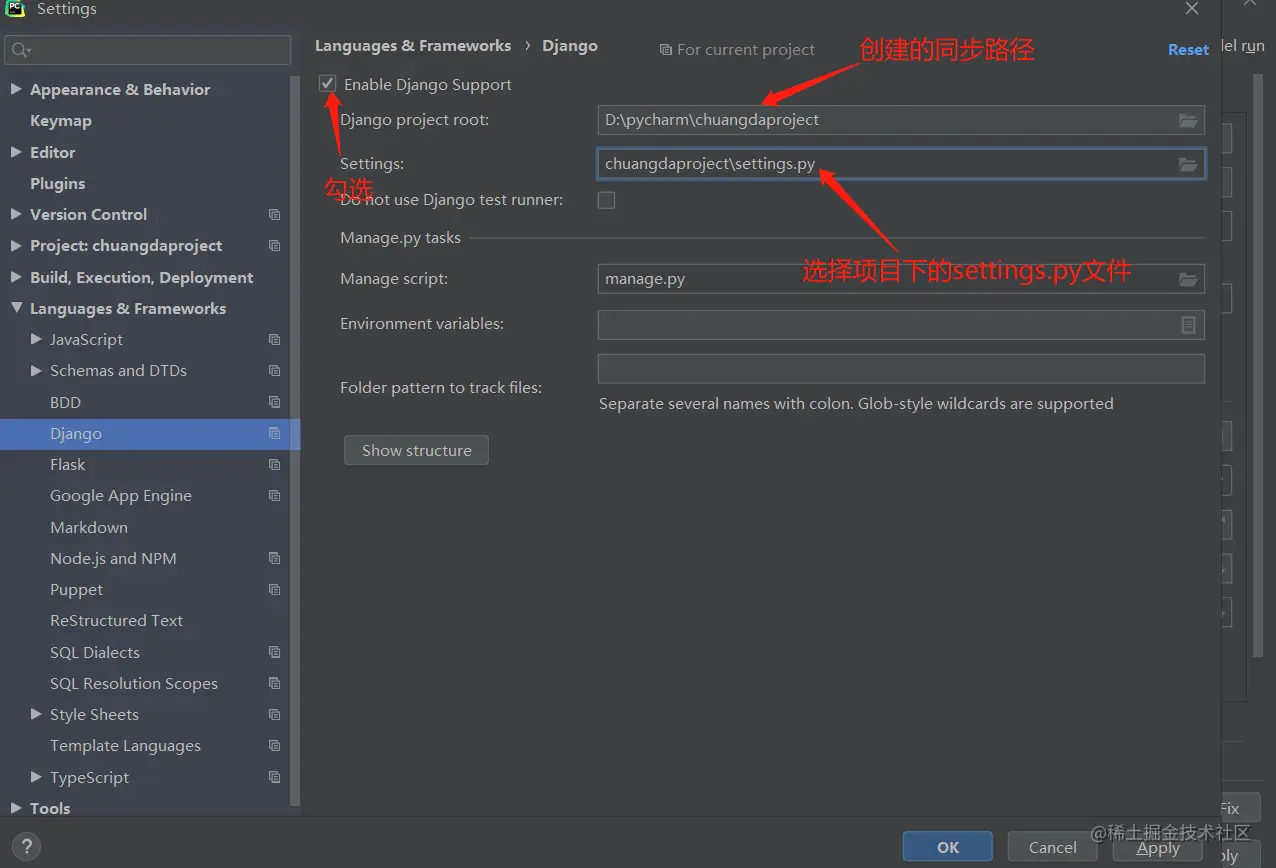Click project-level icon beside BDD
This screenshot has height=868, width=1276.
point(275,402)
